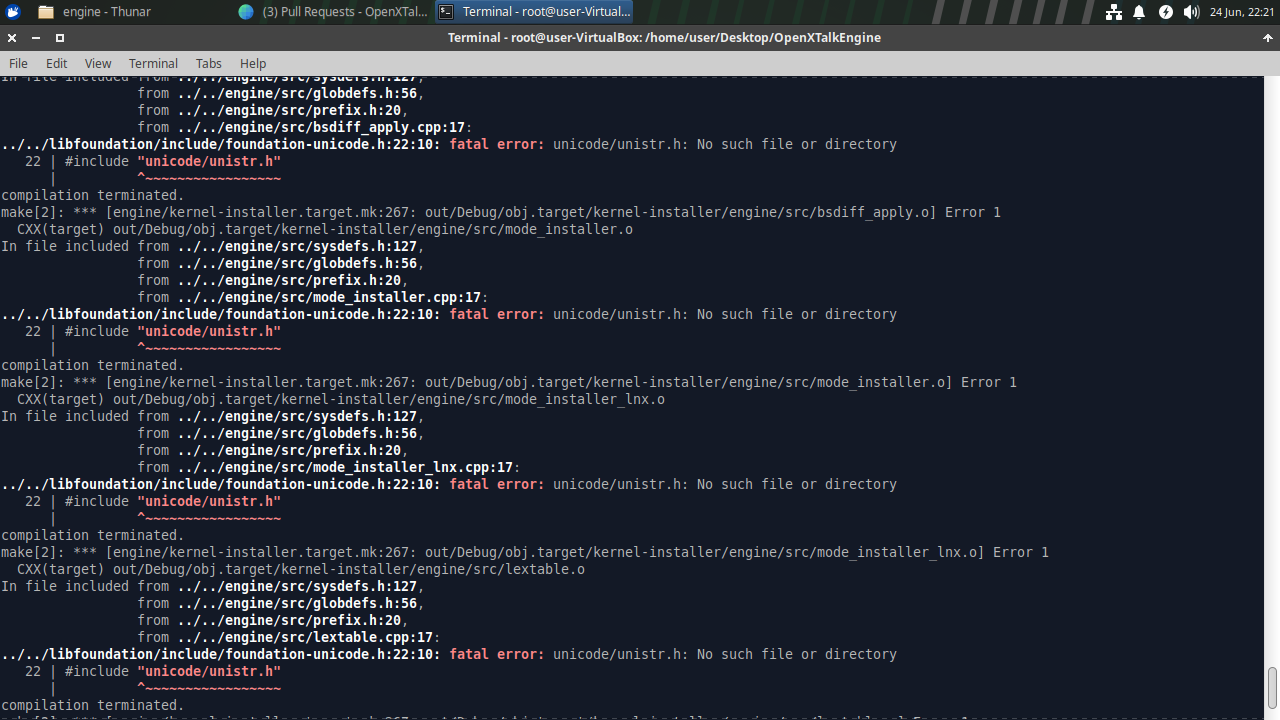Screen dimensions: 1280x720
Task: Open the Whisker applications menu icon
Action: click(x=13, y=12)
